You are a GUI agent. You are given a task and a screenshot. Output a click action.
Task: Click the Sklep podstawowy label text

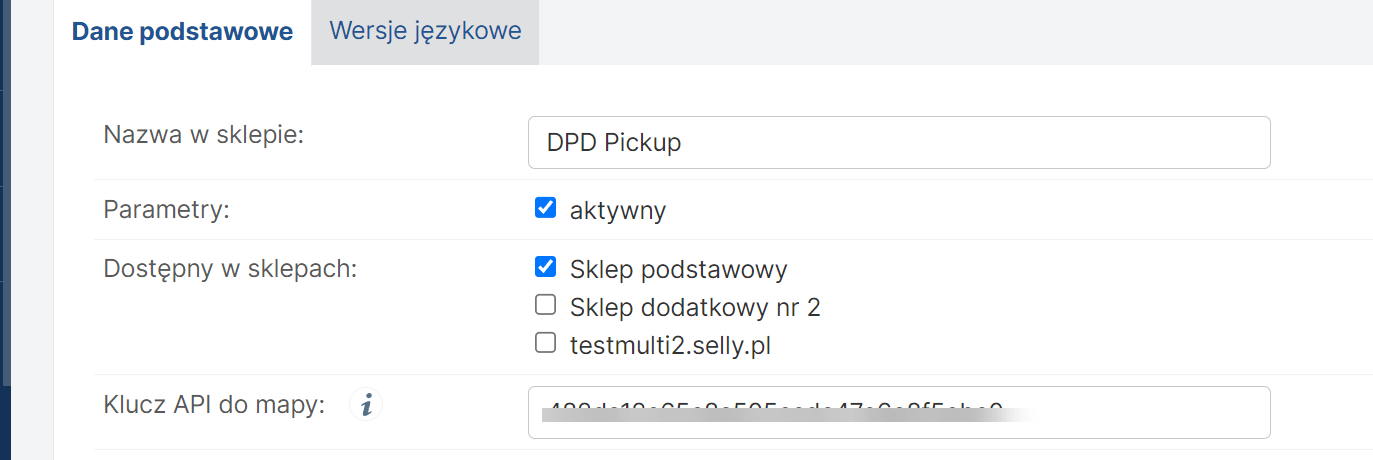click(x=678, y=269)
